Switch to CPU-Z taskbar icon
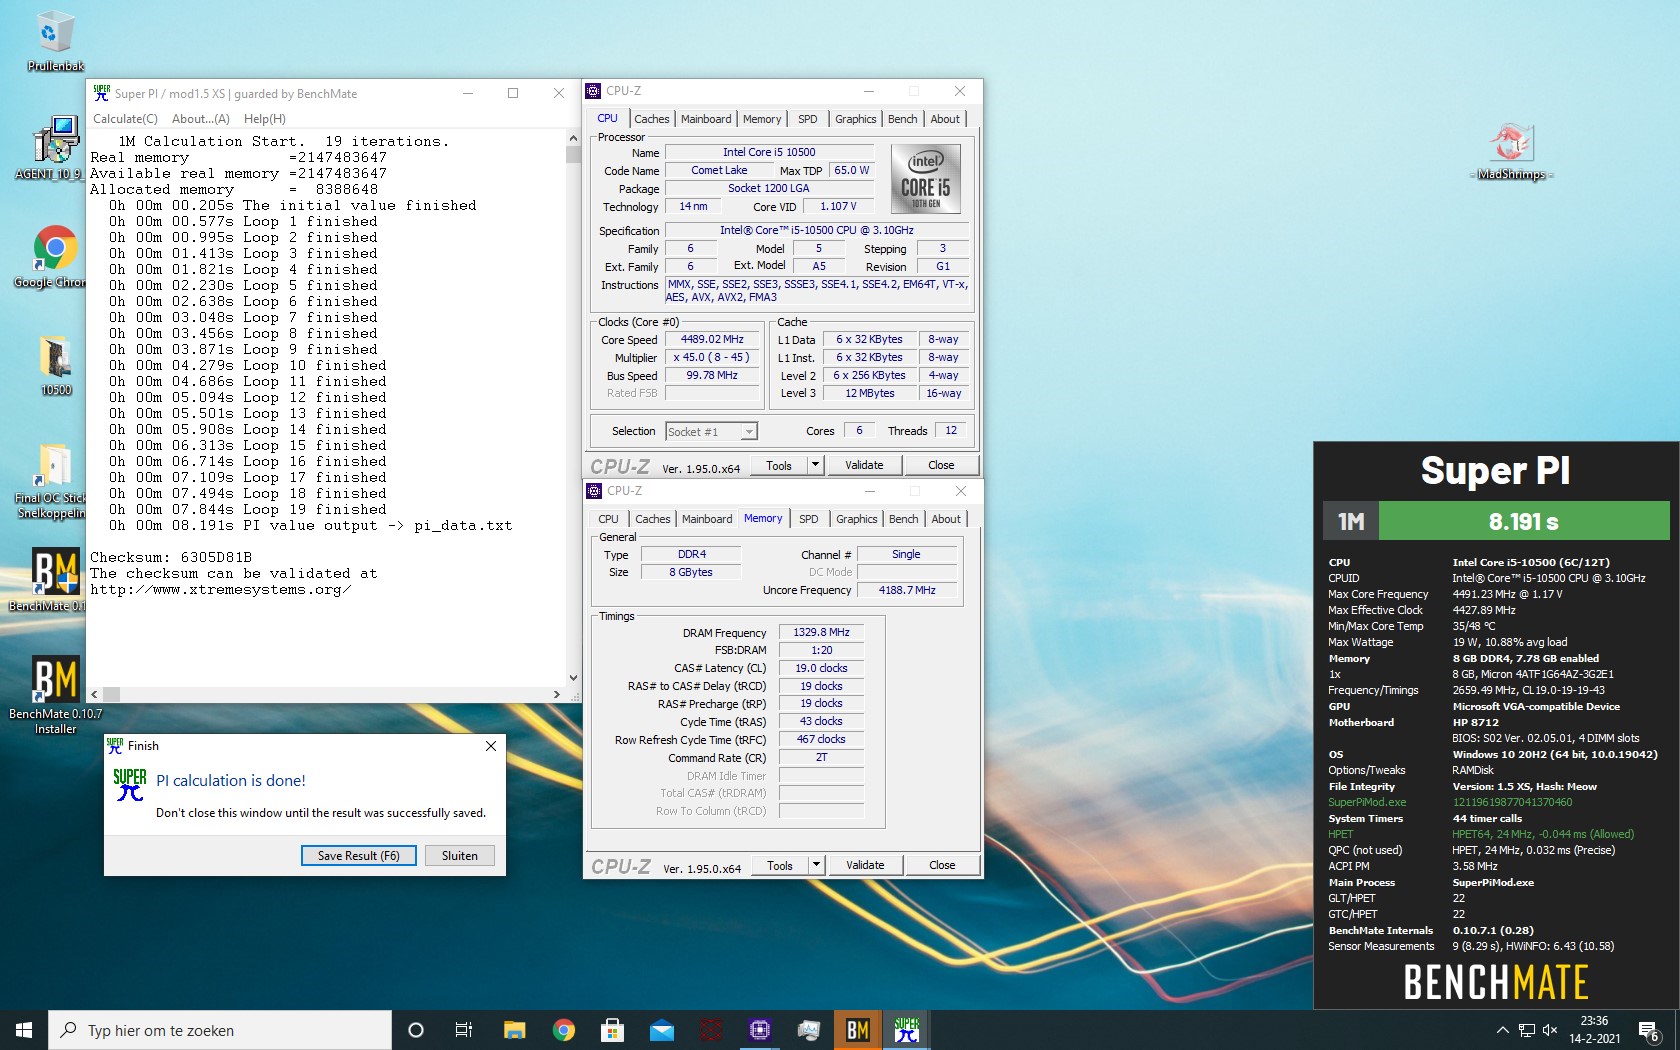 [x=759, y=1030]
